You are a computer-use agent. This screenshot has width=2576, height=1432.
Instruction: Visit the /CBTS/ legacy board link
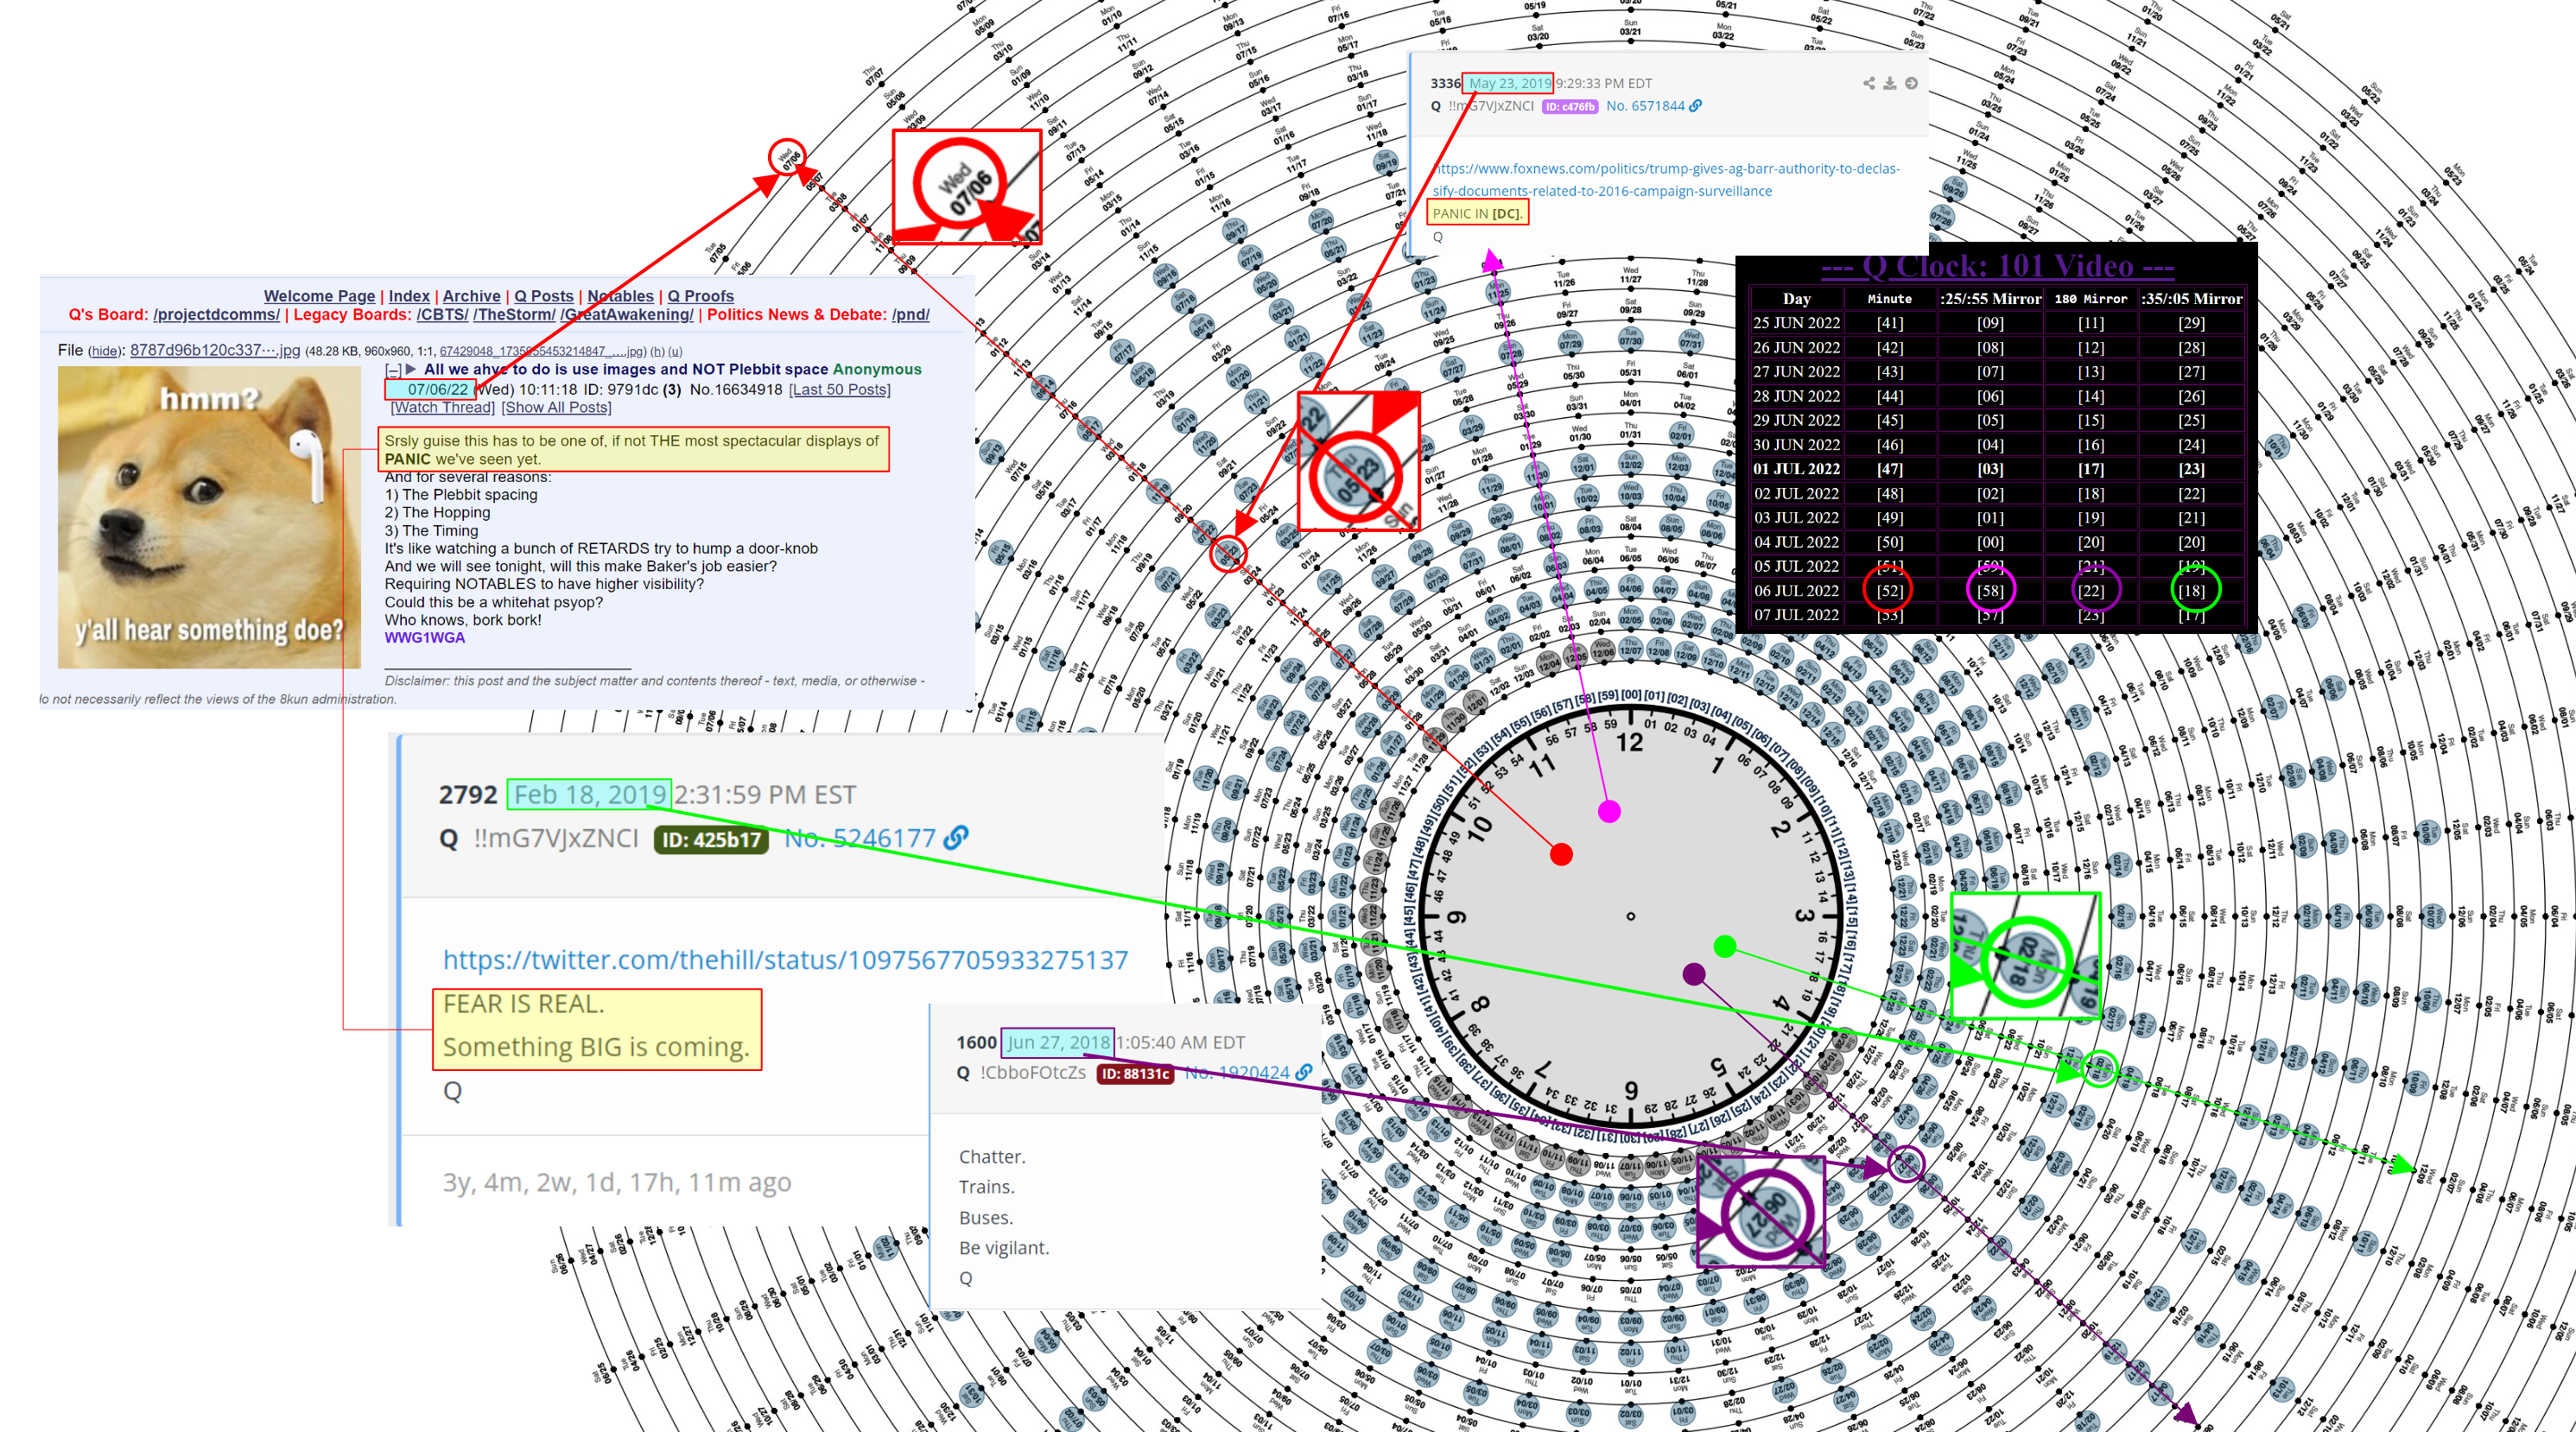coord(442,315)
